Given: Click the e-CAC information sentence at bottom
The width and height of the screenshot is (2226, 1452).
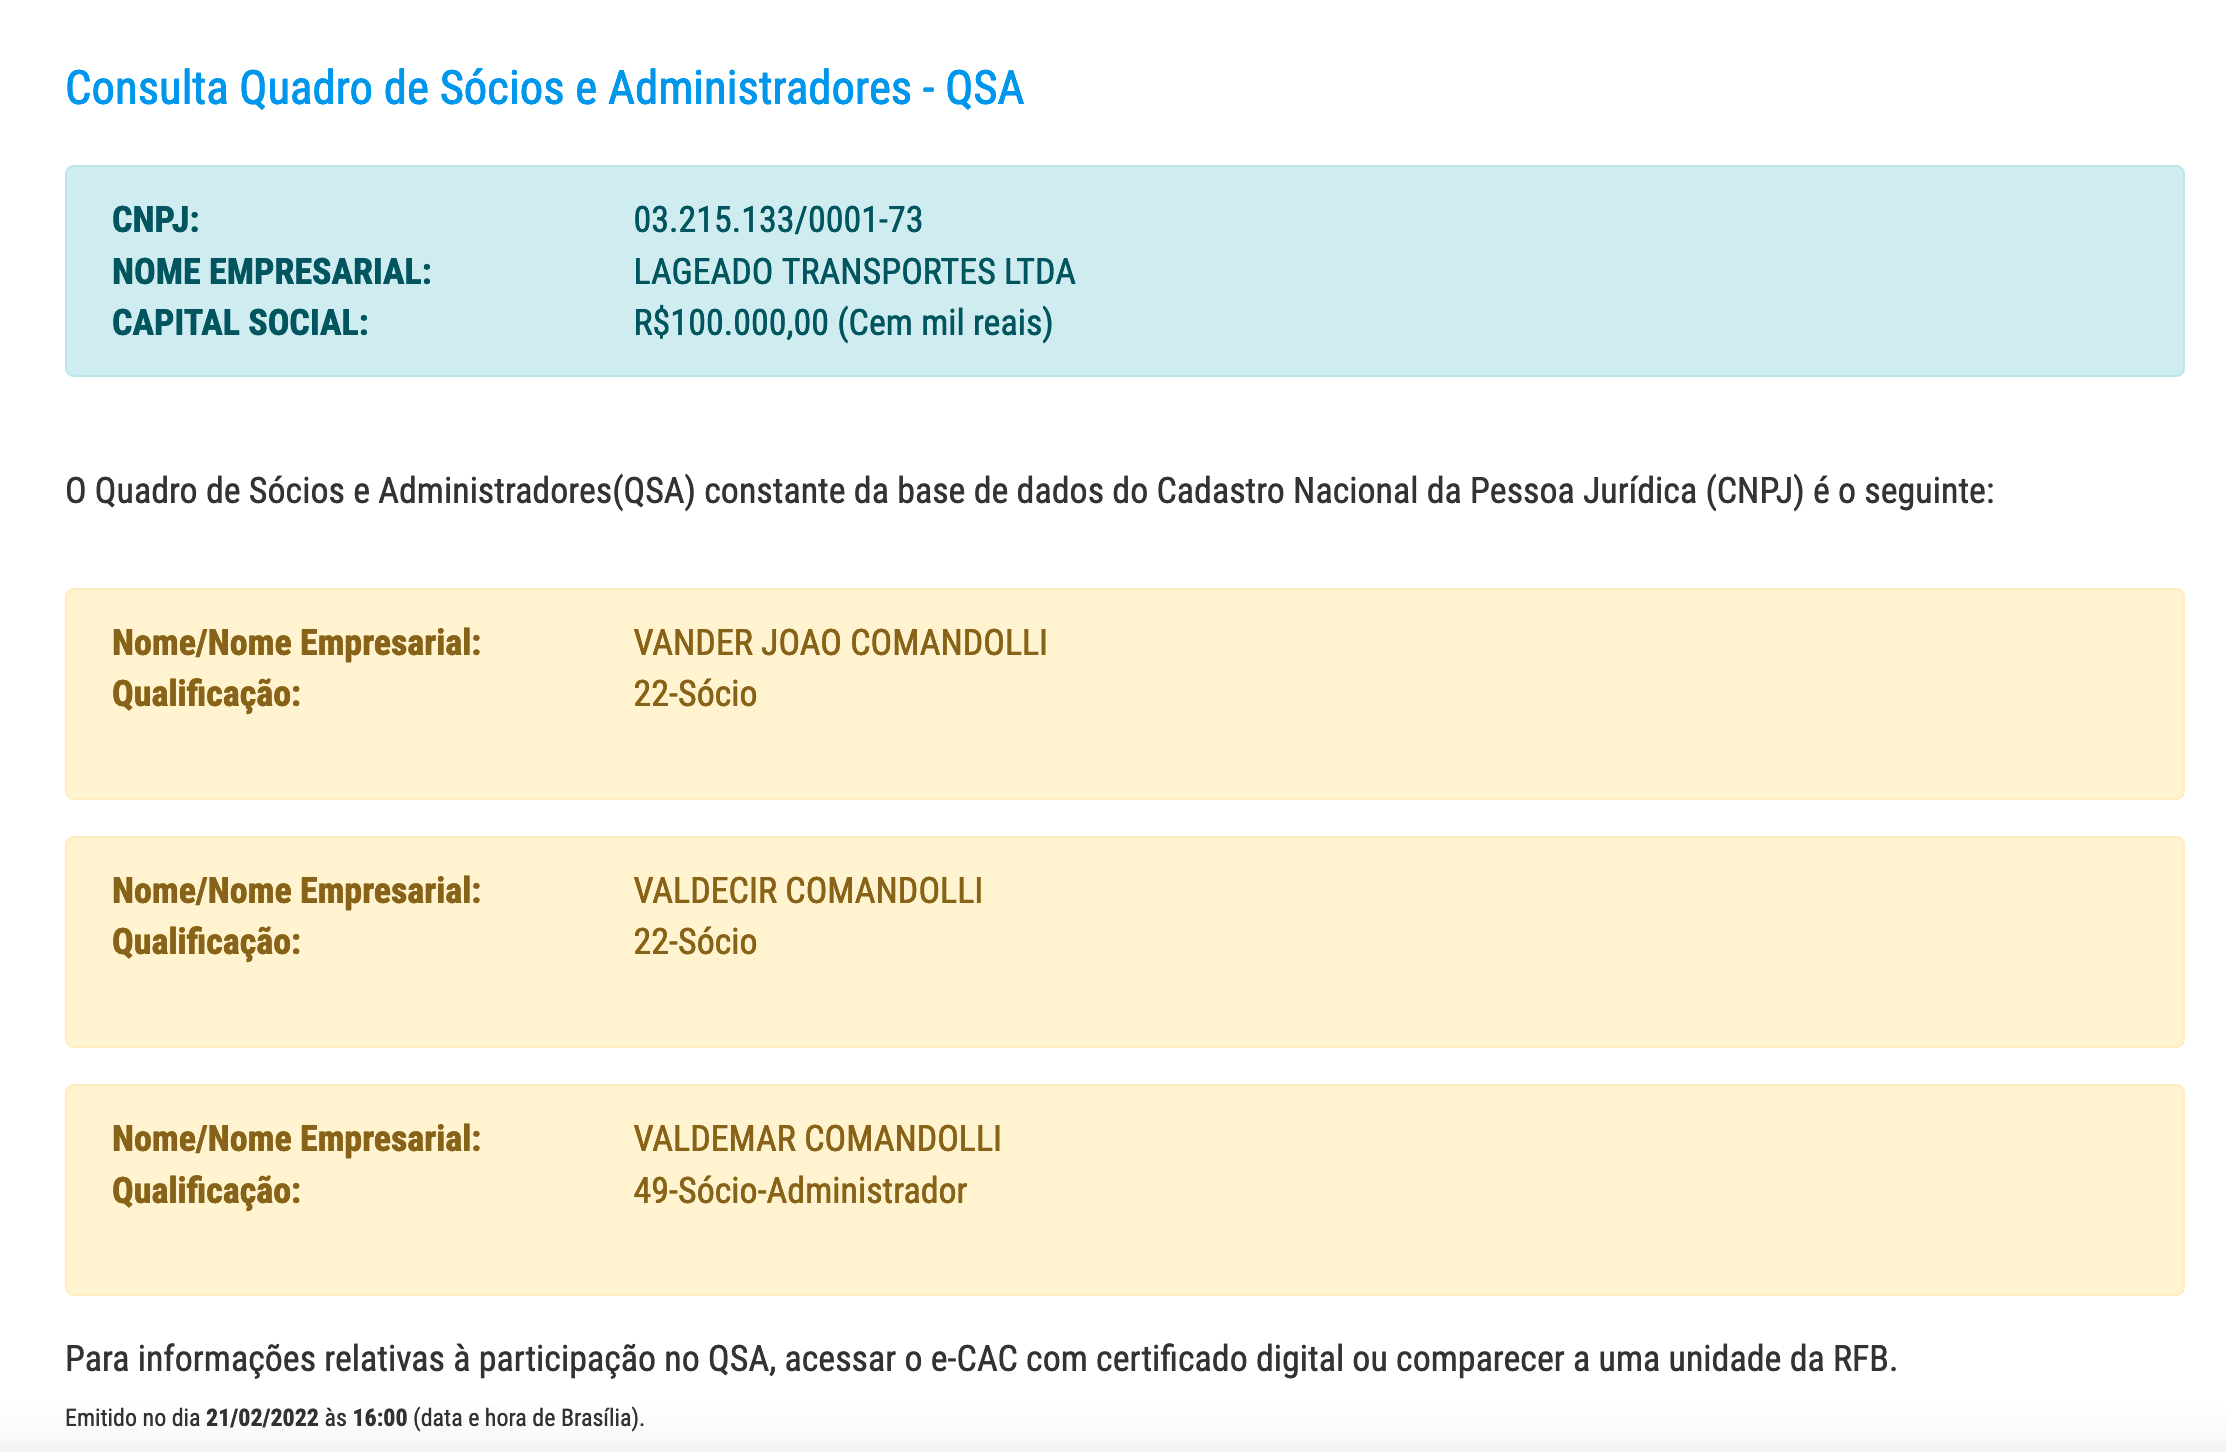Looking at the screenshot, I should click(981, 1359).
